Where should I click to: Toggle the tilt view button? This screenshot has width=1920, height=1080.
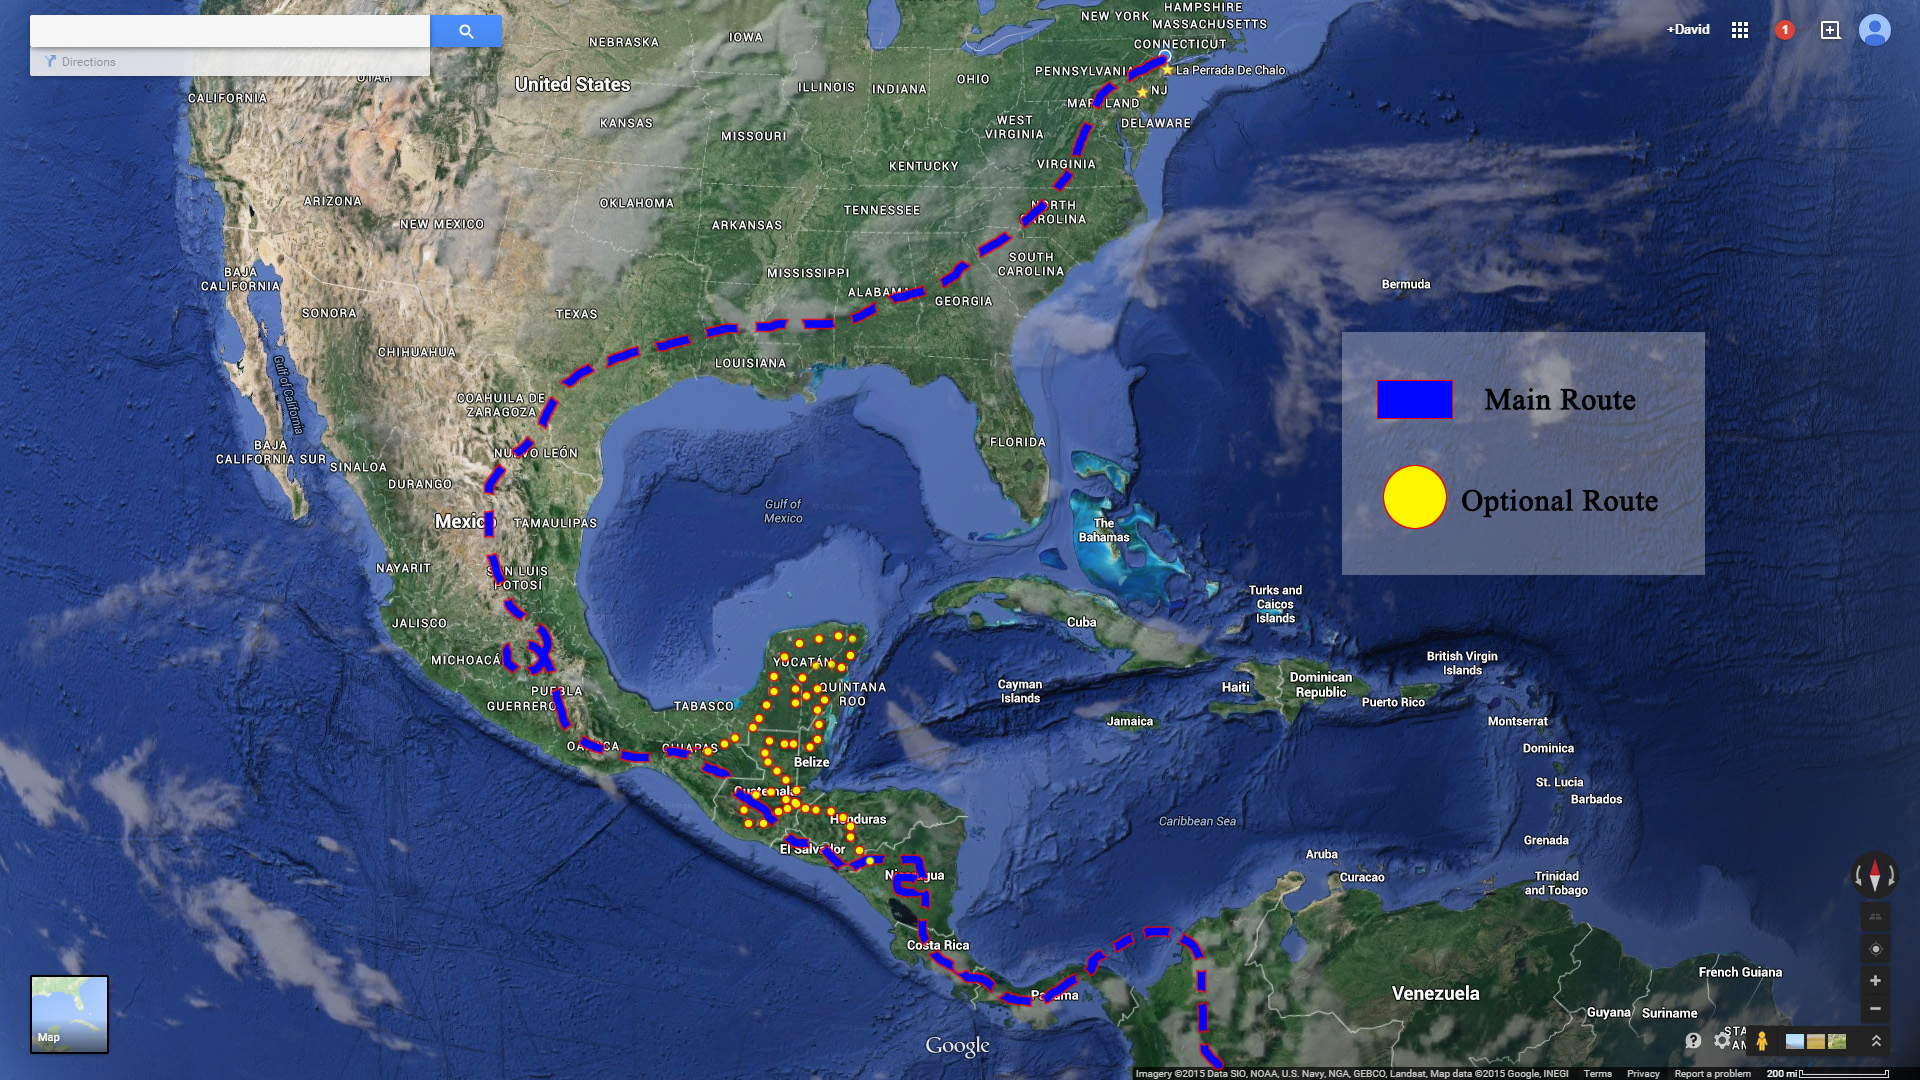tap(1876, 916)
